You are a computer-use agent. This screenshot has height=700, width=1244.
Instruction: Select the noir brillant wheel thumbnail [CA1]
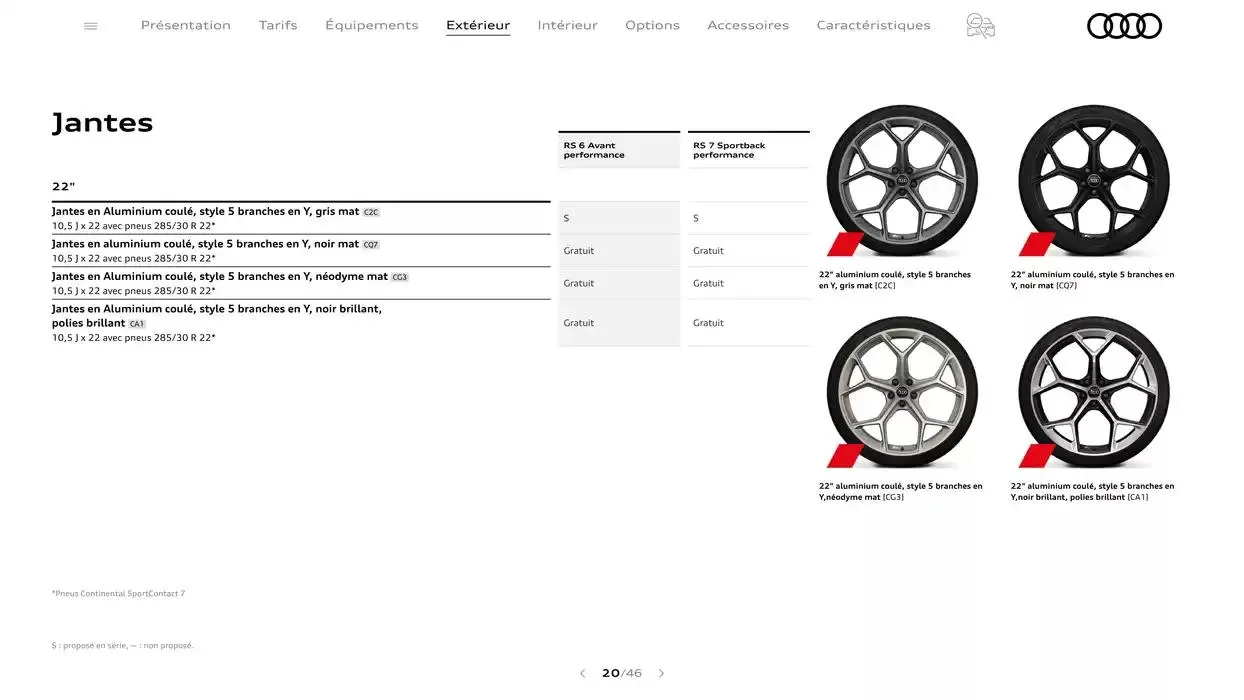tap(1093, 391)
